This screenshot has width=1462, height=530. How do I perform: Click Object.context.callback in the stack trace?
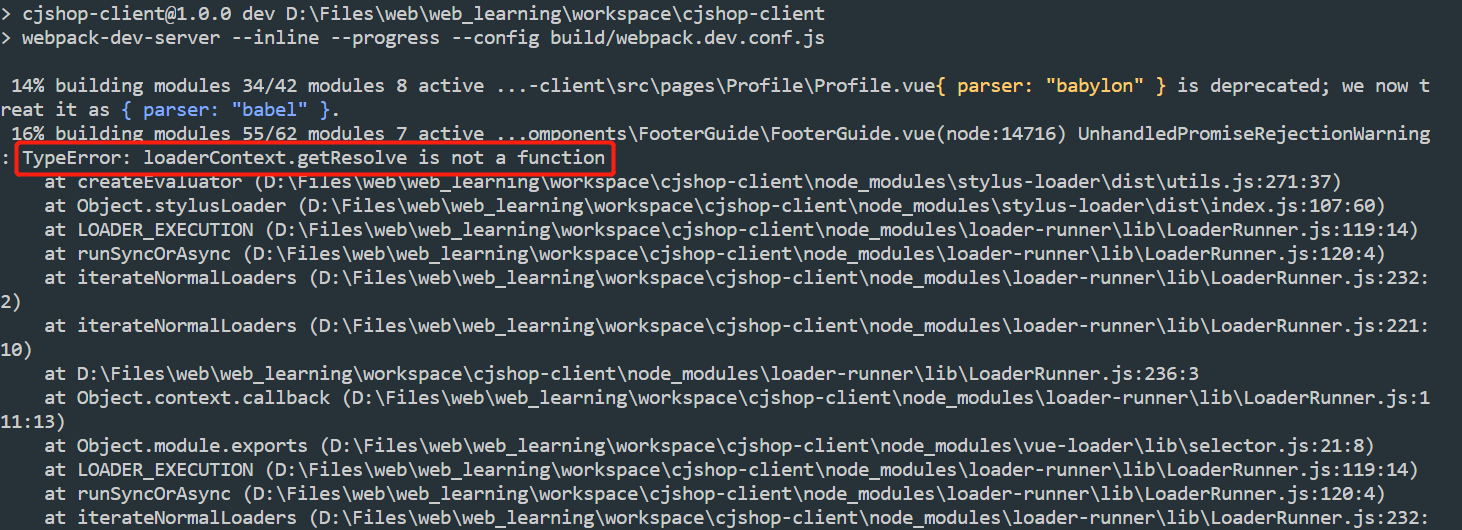coord(203,398)
